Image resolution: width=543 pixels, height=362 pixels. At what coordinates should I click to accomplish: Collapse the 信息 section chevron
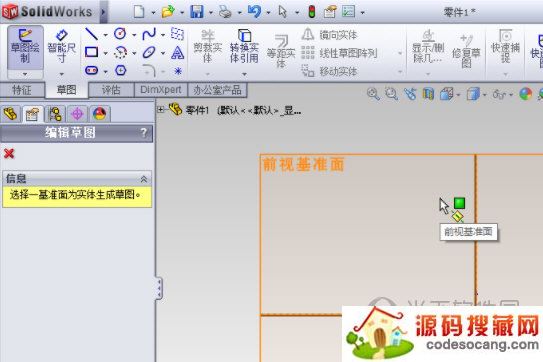(144, 179)
